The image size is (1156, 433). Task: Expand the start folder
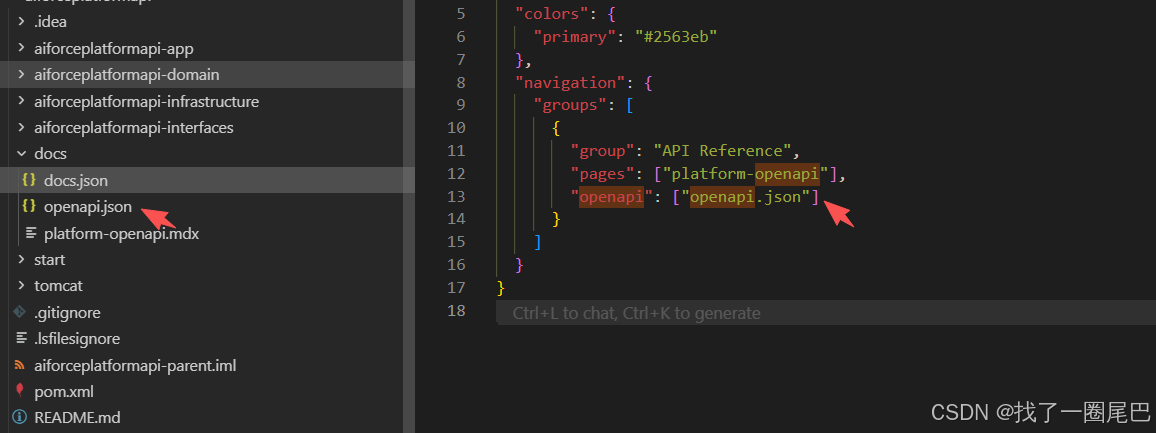coord(49,259)
